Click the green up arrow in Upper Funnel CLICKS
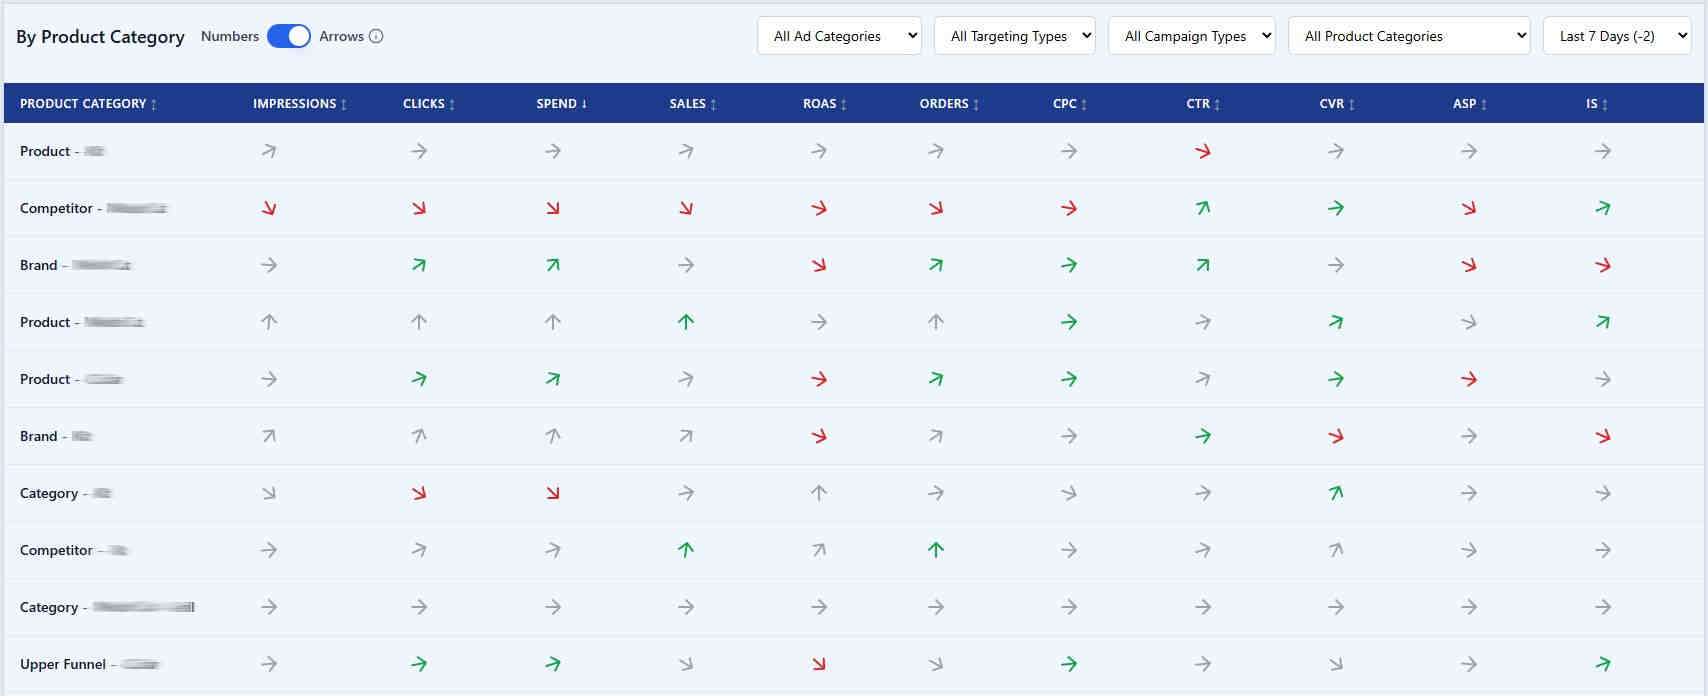Image resolution: width=1708 pixels, height=696 pixels. coord(419,664)
